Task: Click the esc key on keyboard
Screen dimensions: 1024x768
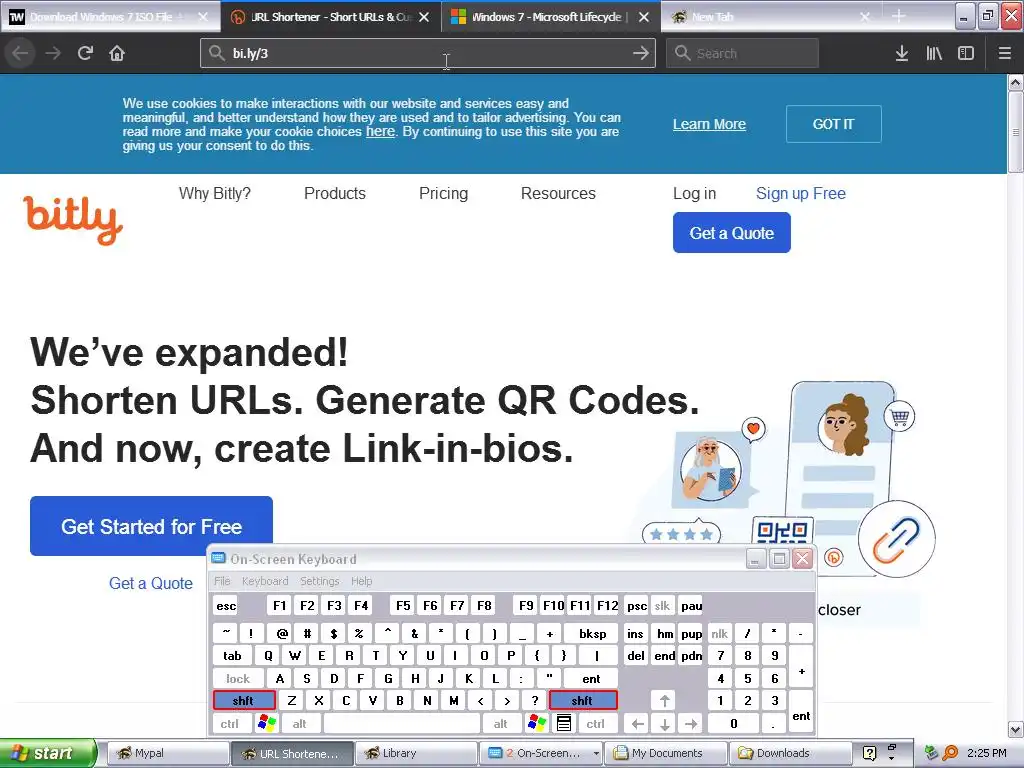Action: coord(226,605)
